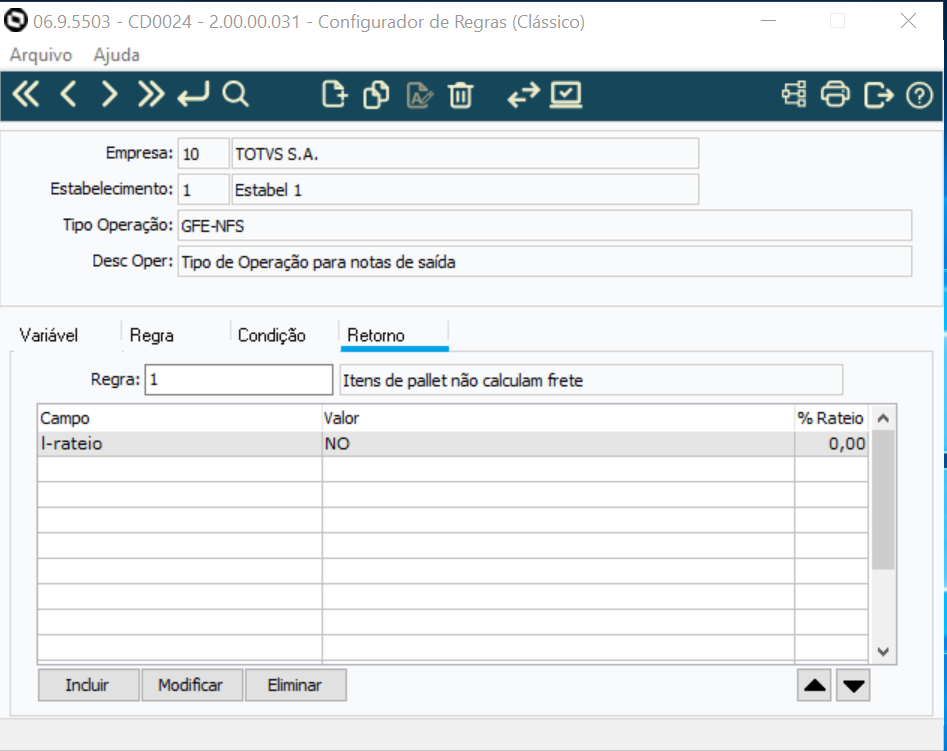Click the swap arrows icon
The image size is (947, 751).
[523, 95]
